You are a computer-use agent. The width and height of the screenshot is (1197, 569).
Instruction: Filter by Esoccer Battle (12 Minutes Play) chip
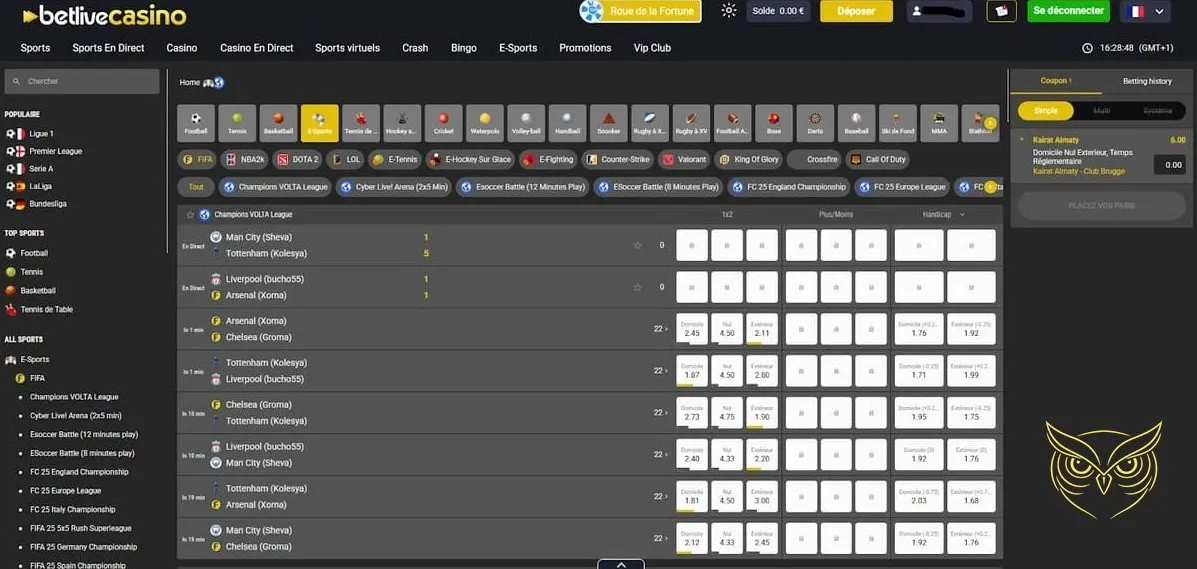pos(522,187)
